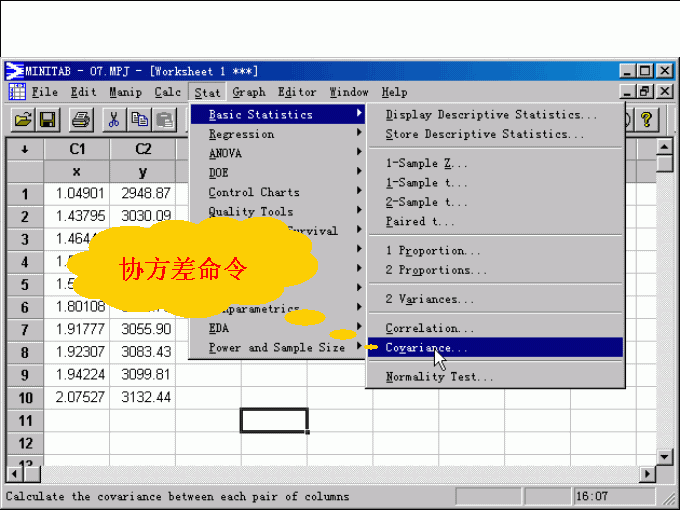680x510 pixels.
Task: Expand the Control Charts submenu
Action: [253, 192]
